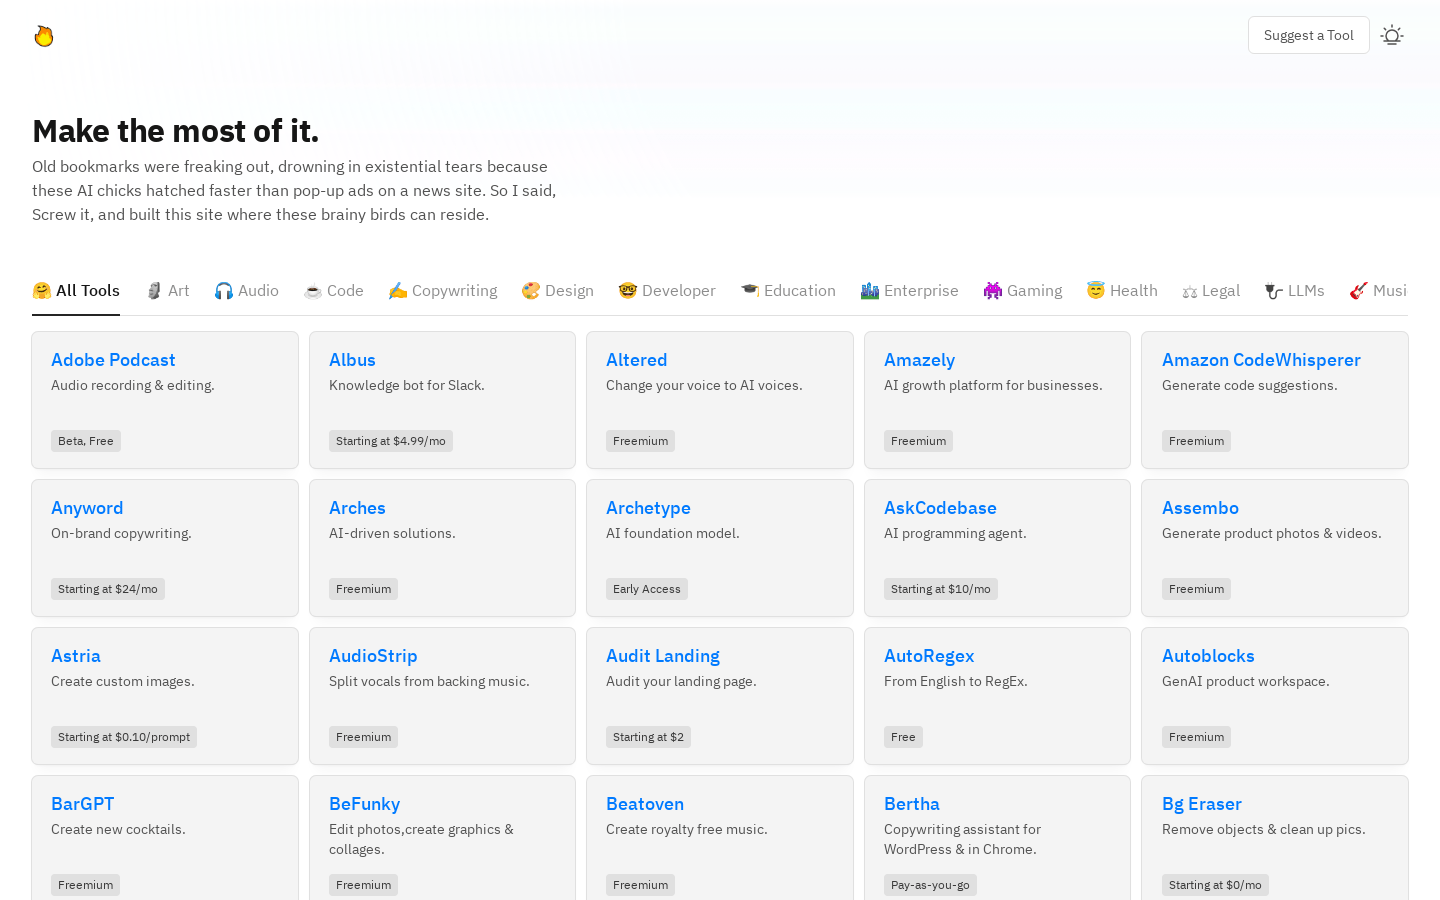Click the 'Starting at $0/mo' tag

pyautogui.click(x=1215, y=885)
